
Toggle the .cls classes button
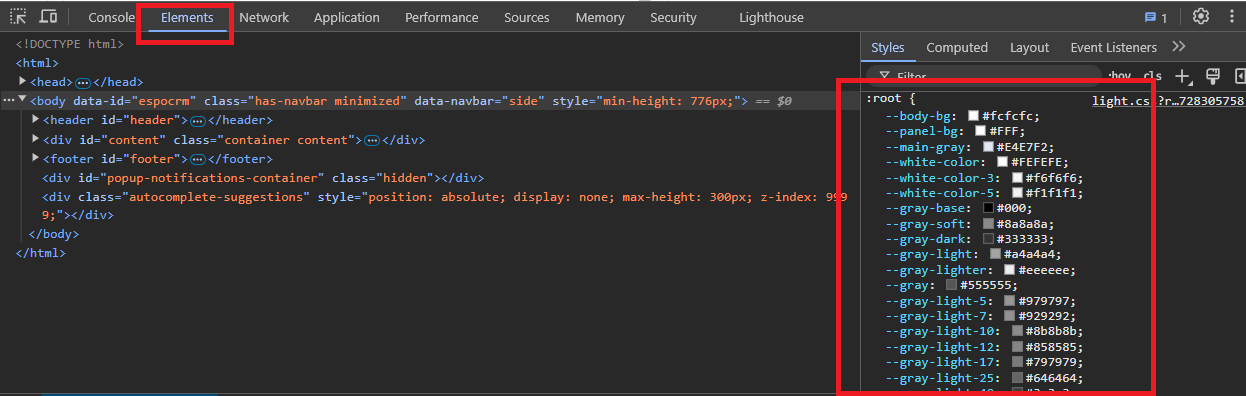tap(1153, 76)
